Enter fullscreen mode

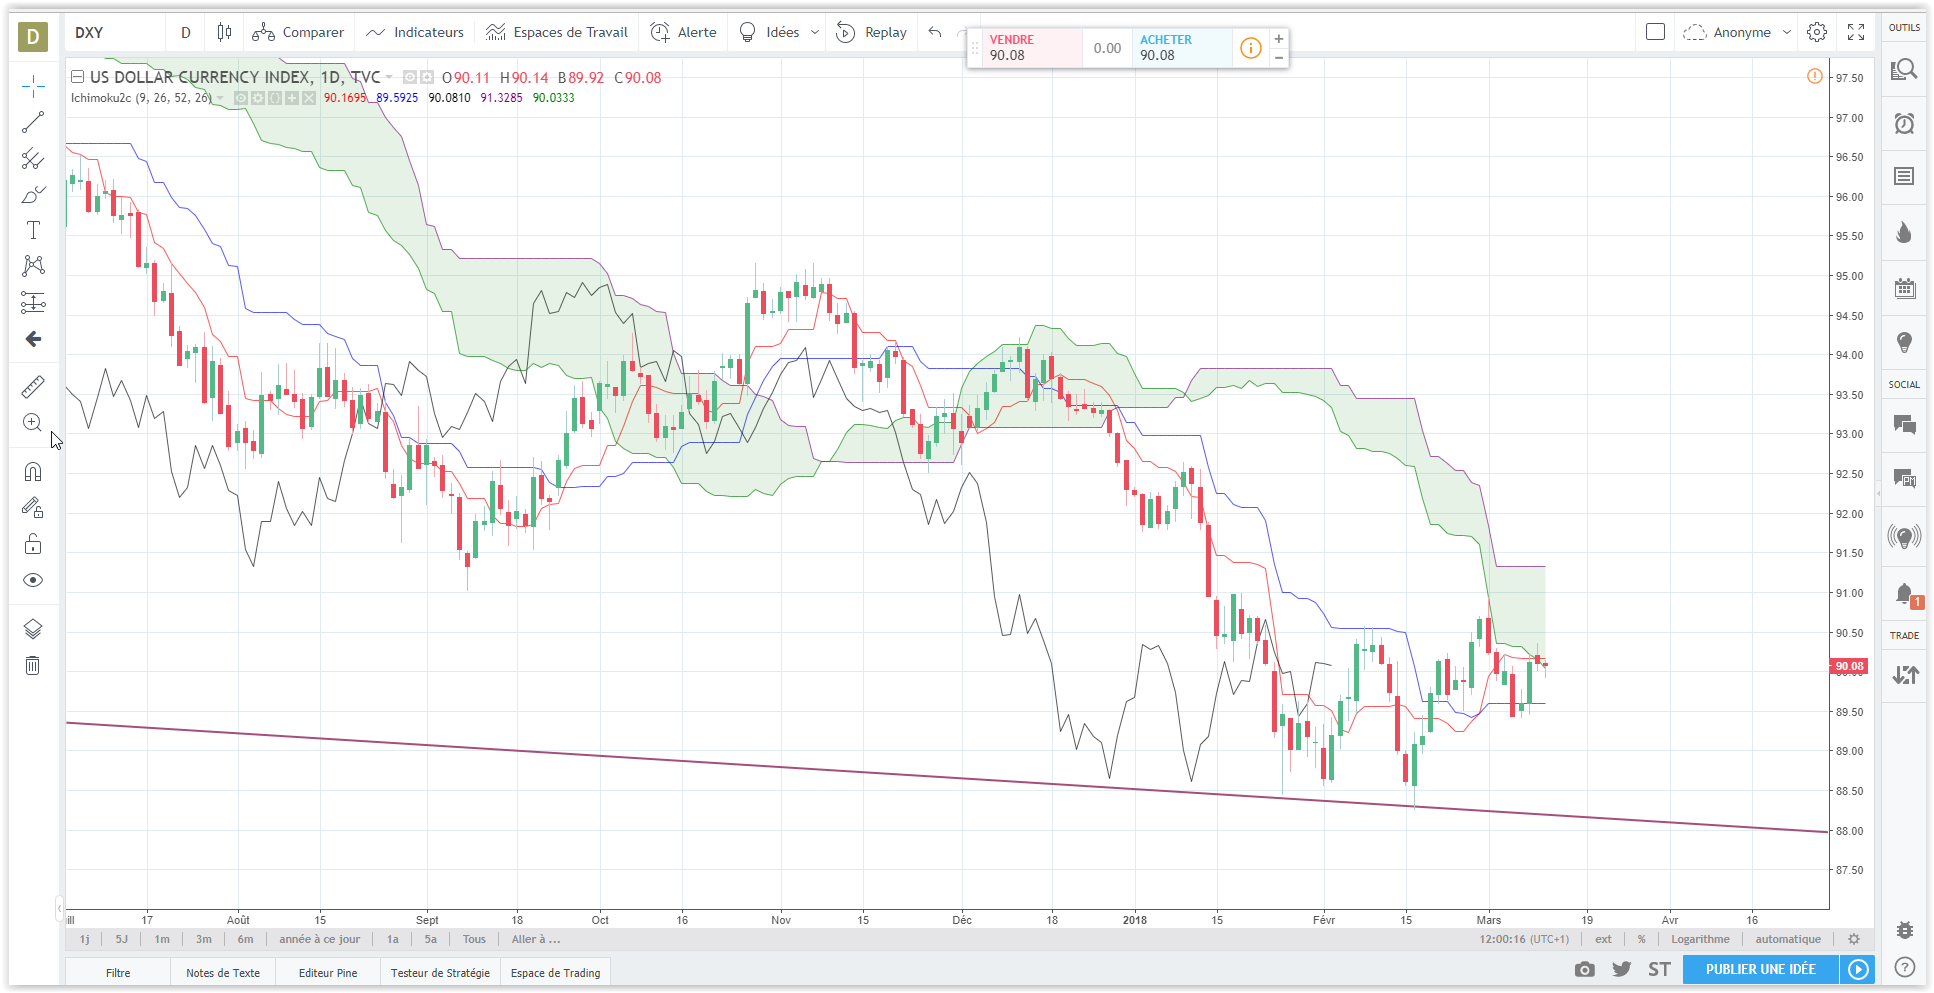1856,32
